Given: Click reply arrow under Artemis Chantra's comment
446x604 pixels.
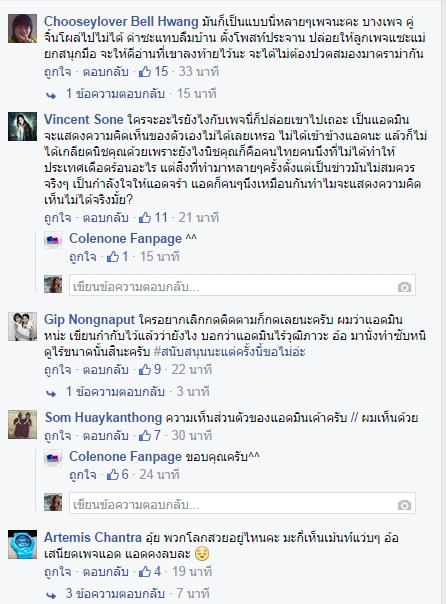Looking at the screenshot, I should point(51,594).
